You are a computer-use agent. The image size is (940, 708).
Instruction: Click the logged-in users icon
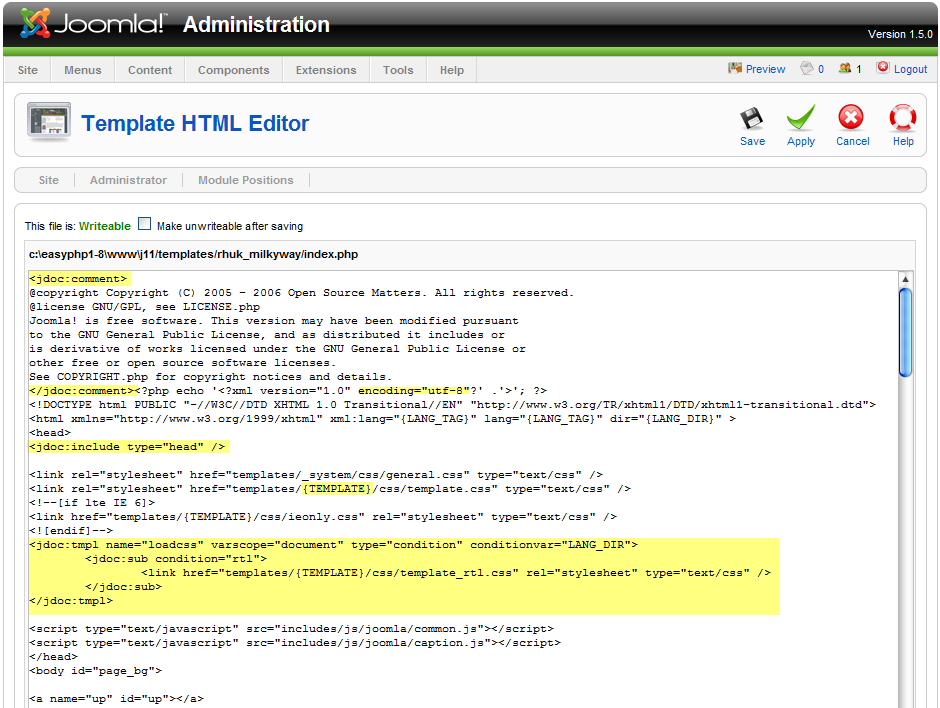tap(845, 69)
